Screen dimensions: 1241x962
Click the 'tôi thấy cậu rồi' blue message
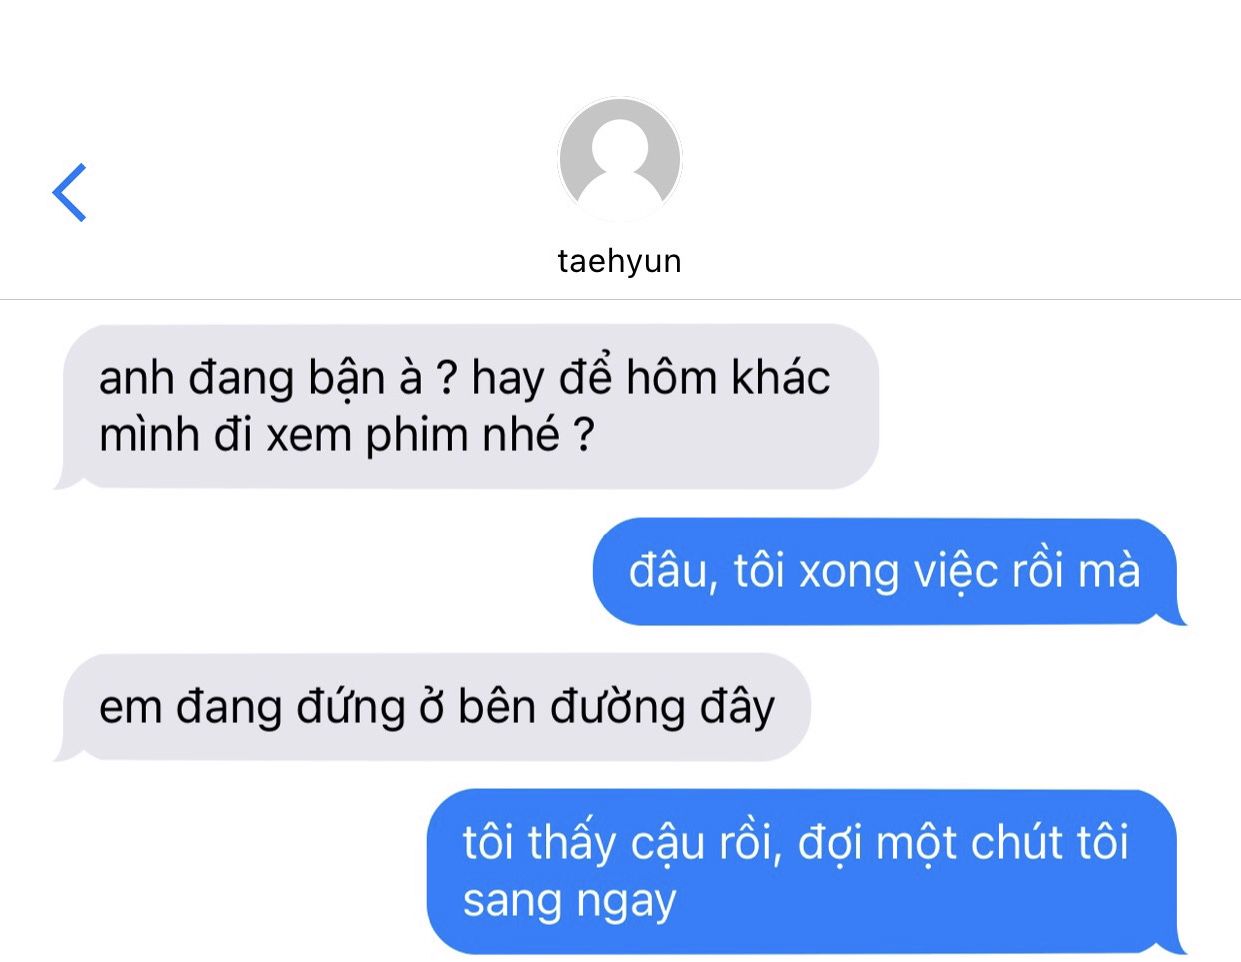click(x=805, y=872)
